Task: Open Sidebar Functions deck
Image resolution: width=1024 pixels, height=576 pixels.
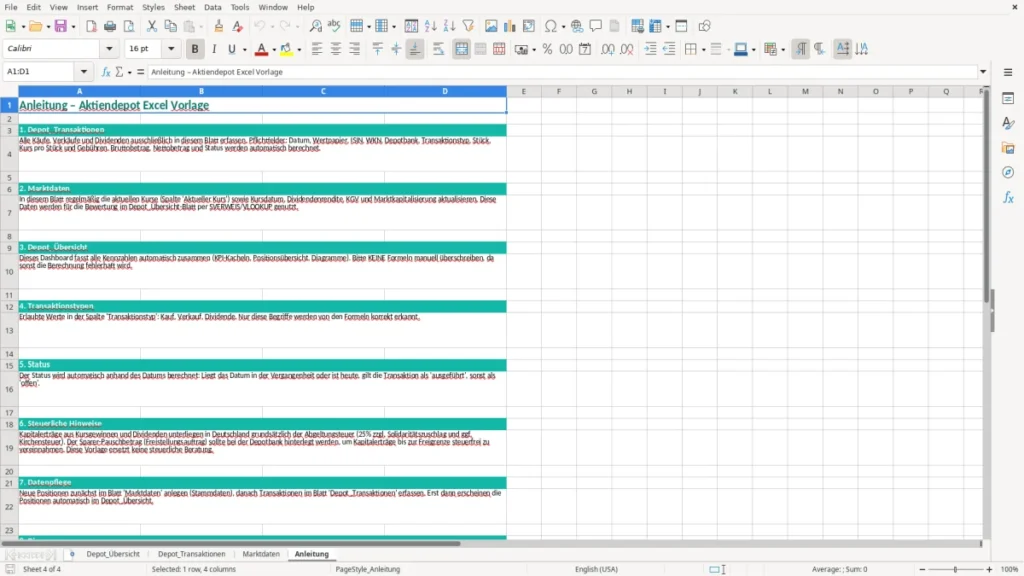Action: click(1008, 197)
